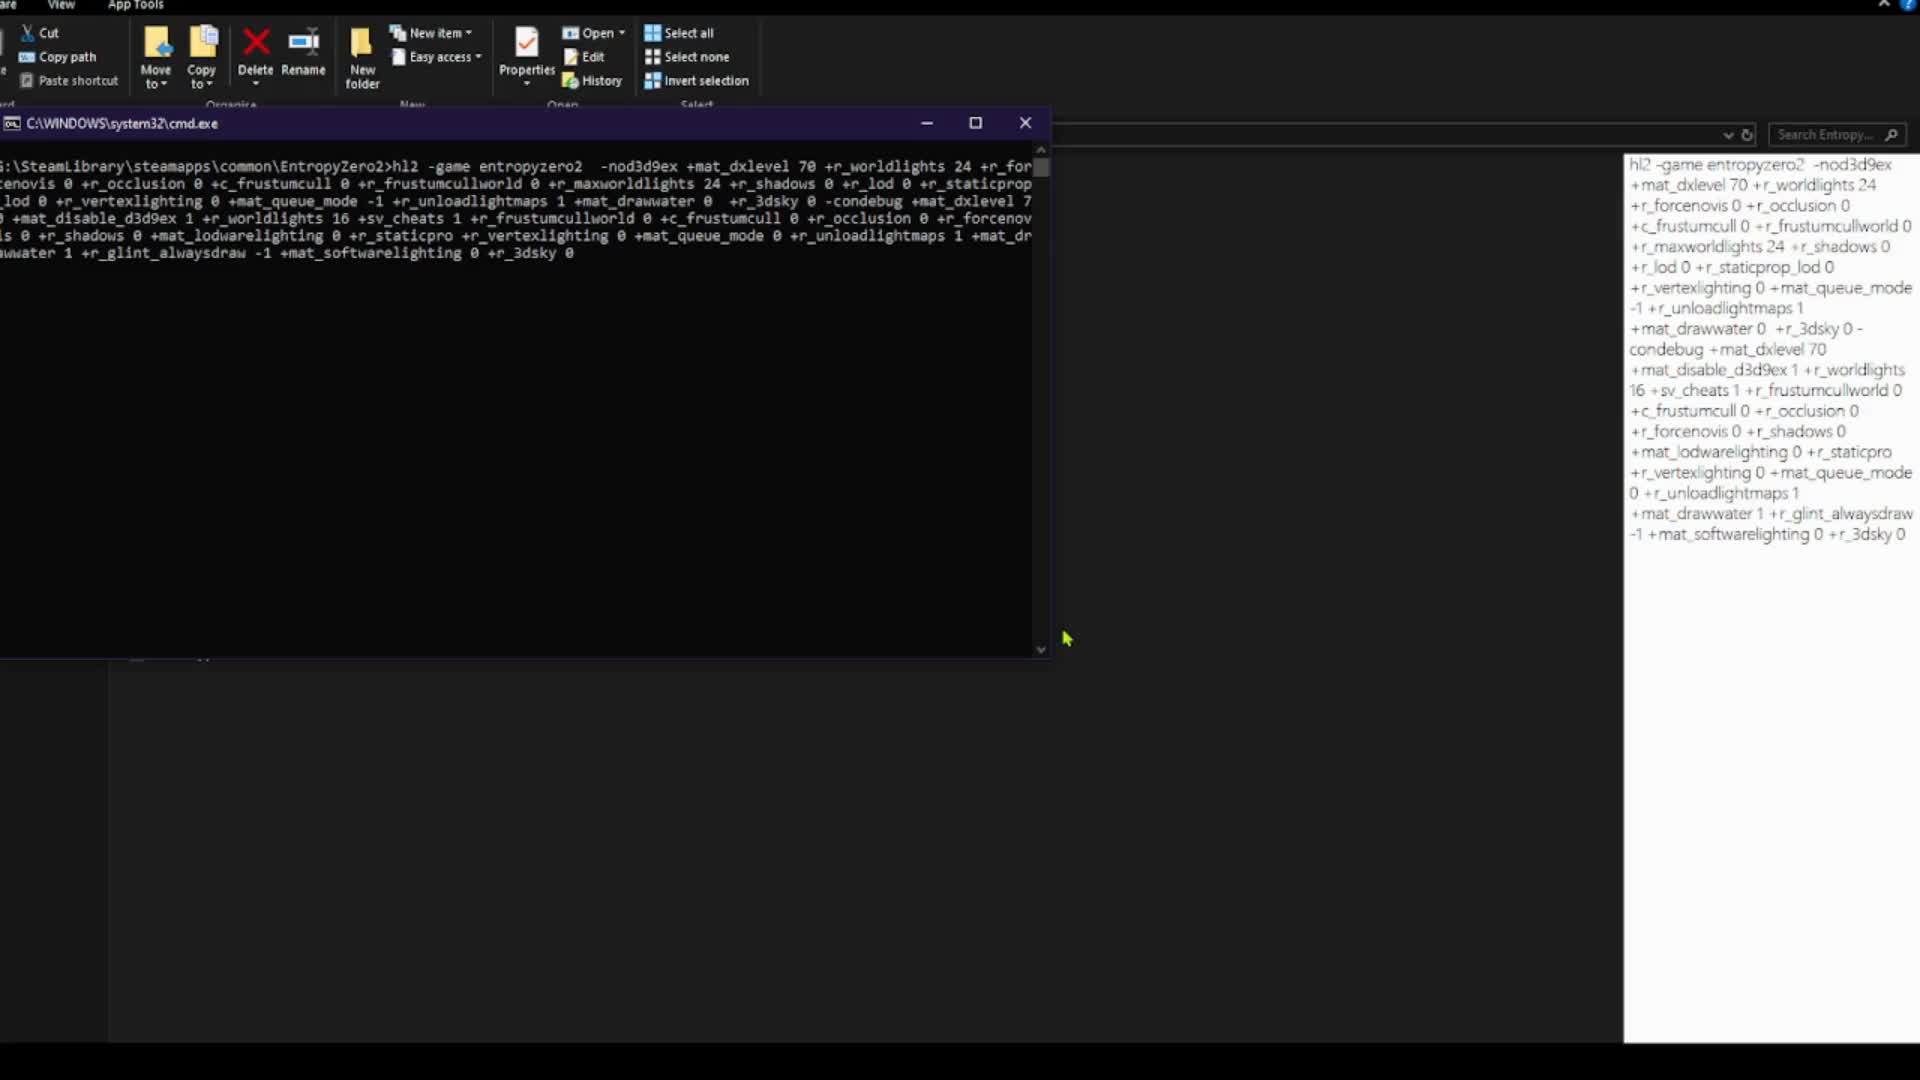Choose Select none to clear selection
Screen dimensions: 1920x1080
(x=686, y=56)
